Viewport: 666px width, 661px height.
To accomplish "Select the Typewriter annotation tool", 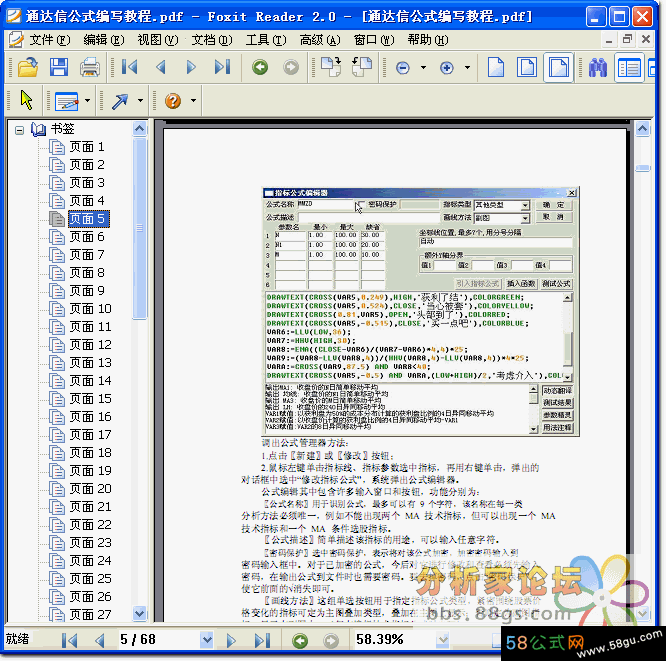I will (x=67, y=101).
